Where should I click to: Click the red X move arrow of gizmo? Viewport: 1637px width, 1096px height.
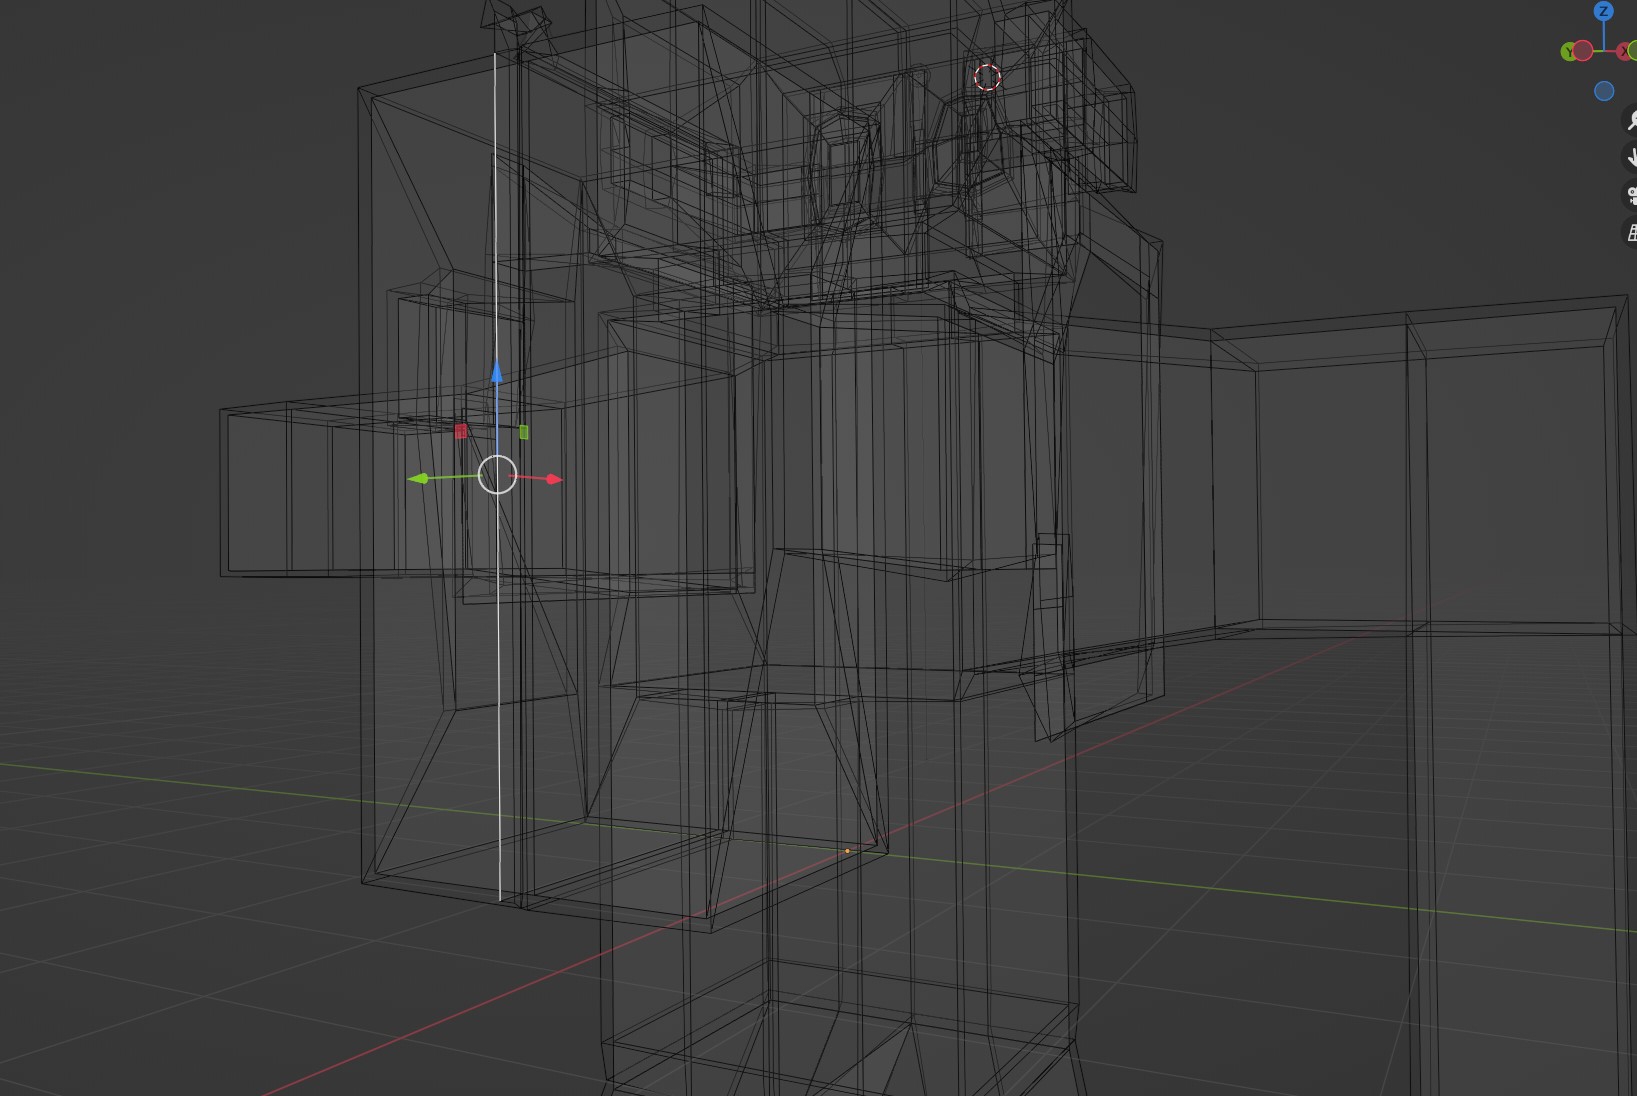[554, 479]
